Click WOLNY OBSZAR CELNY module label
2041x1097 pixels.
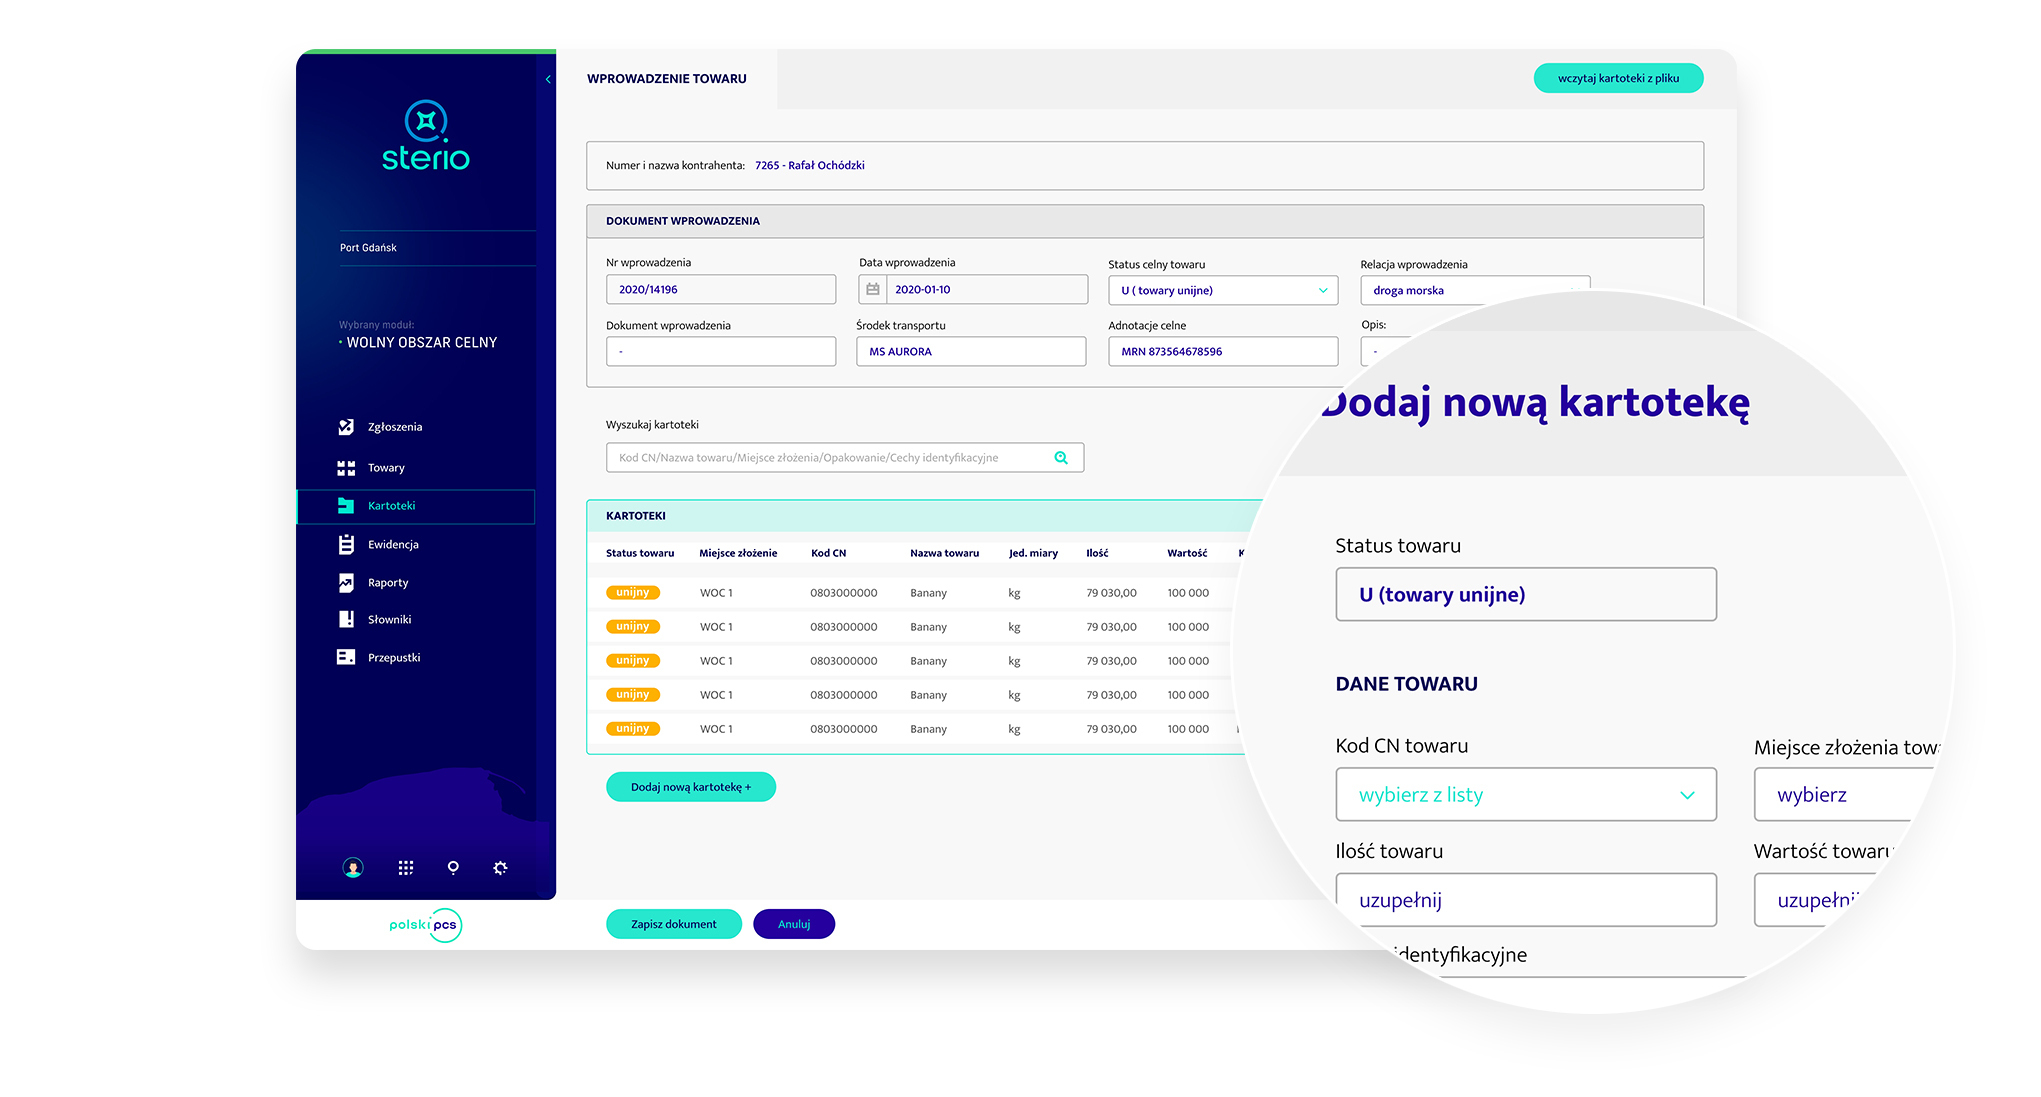click(x=421, y=343)
